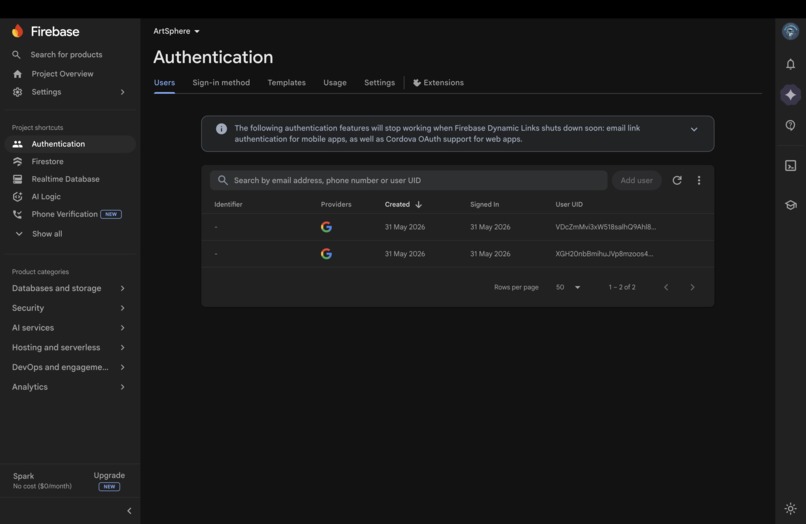Click User UID starting with VDcZmMvi3xW
Screen dimensions: 806x524
point(606,227)
